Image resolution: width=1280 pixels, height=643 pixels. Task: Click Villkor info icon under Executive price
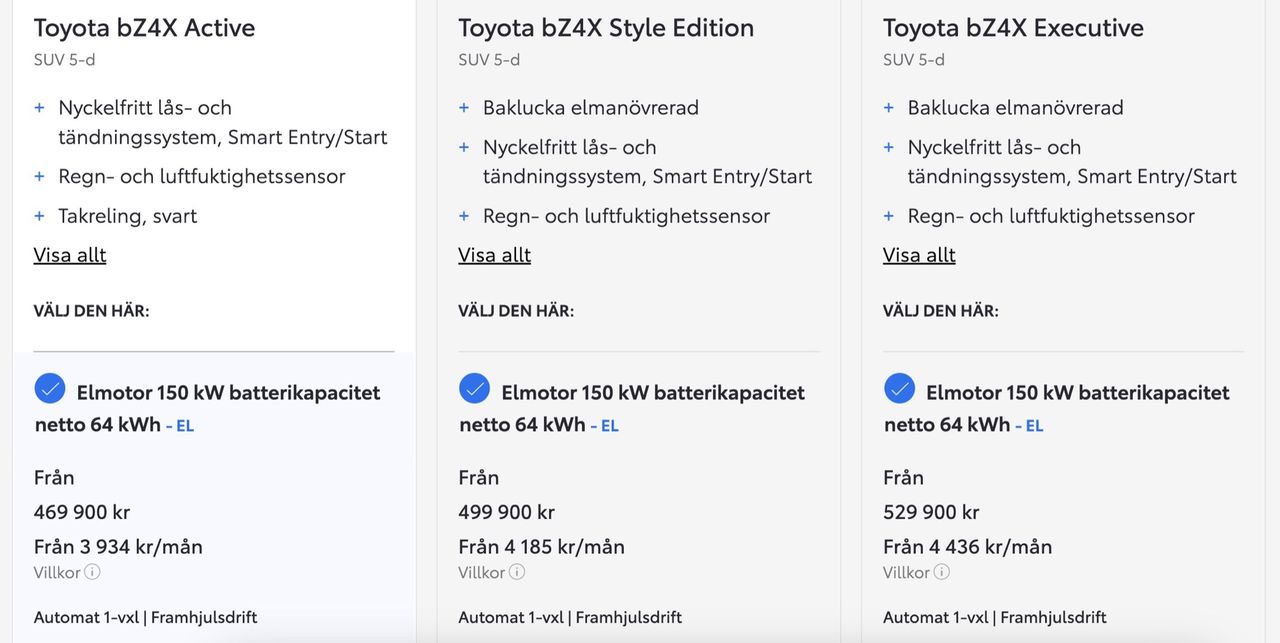[x=942, y=573]
